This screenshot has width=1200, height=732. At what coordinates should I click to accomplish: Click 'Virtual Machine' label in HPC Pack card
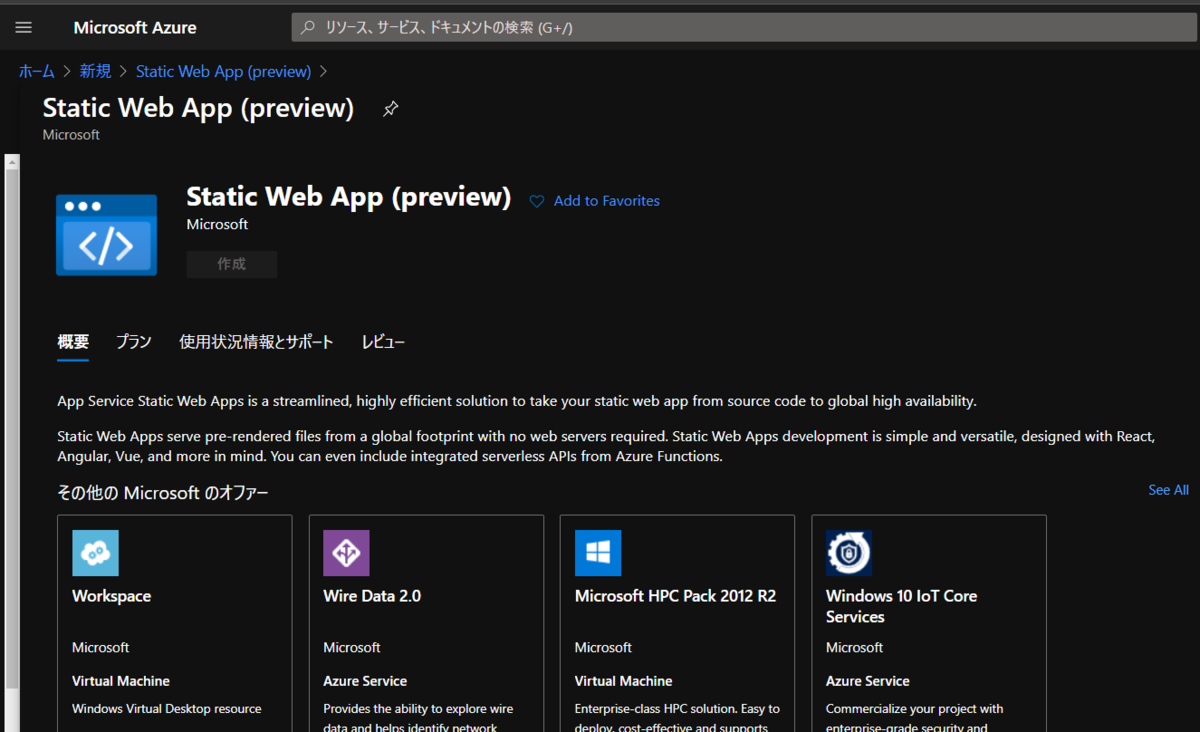click(624, 681)
